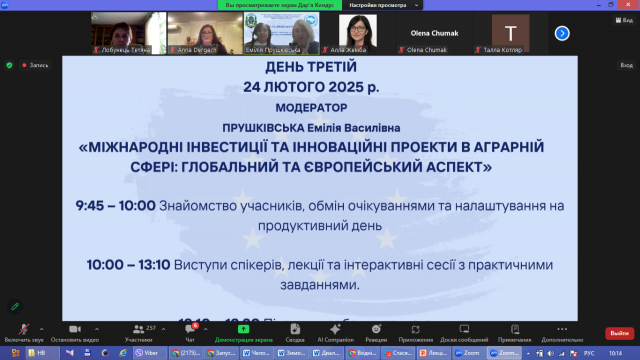Expand the arrow beside Чат
Image resolution: width=640 pixels, height=360 pixels.
pos(206,329)
